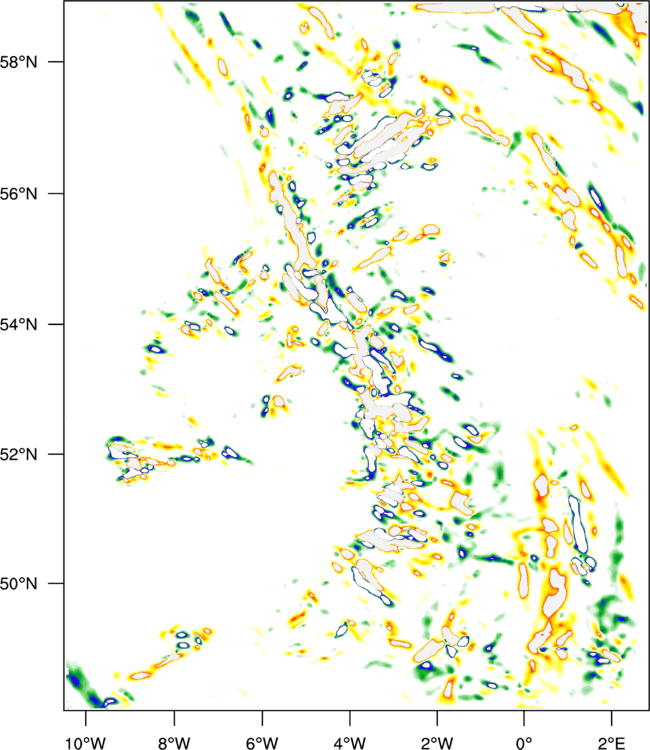Click the 56°N latitude label

coord(28,193)
